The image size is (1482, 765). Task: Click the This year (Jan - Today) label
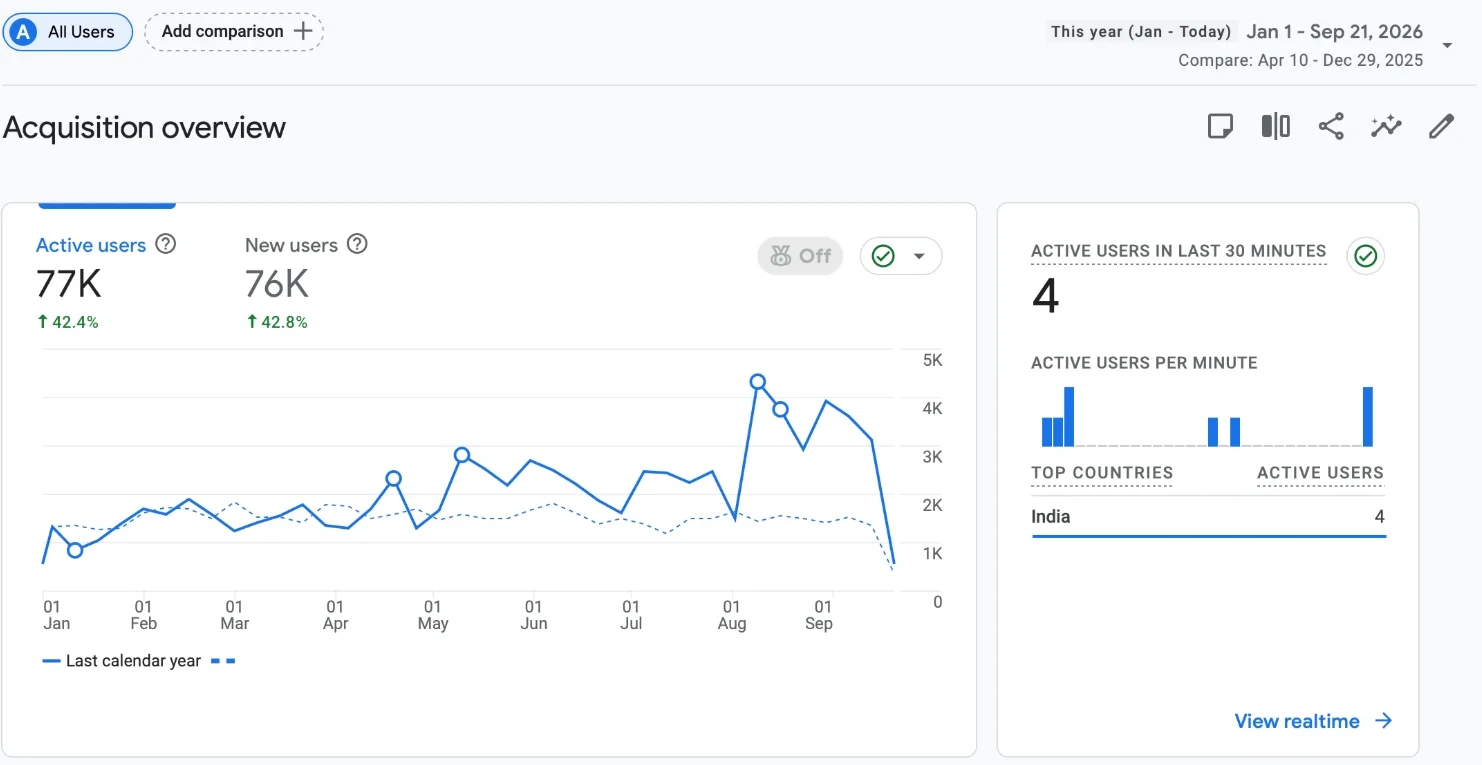1141,32
